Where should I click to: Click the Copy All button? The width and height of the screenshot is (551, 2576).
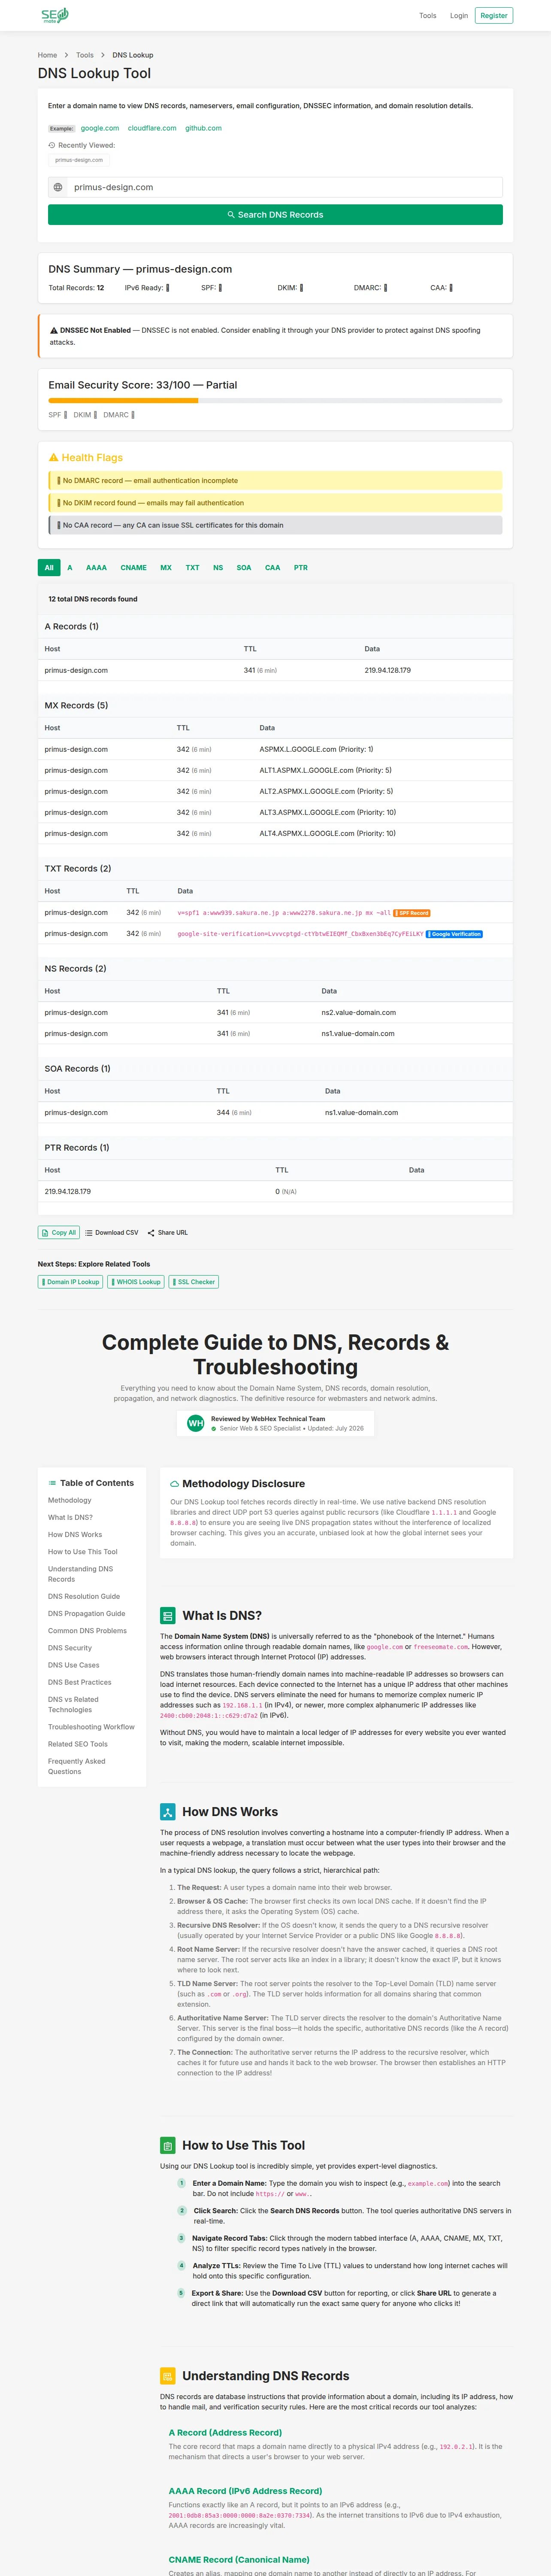coord(59,1232)
